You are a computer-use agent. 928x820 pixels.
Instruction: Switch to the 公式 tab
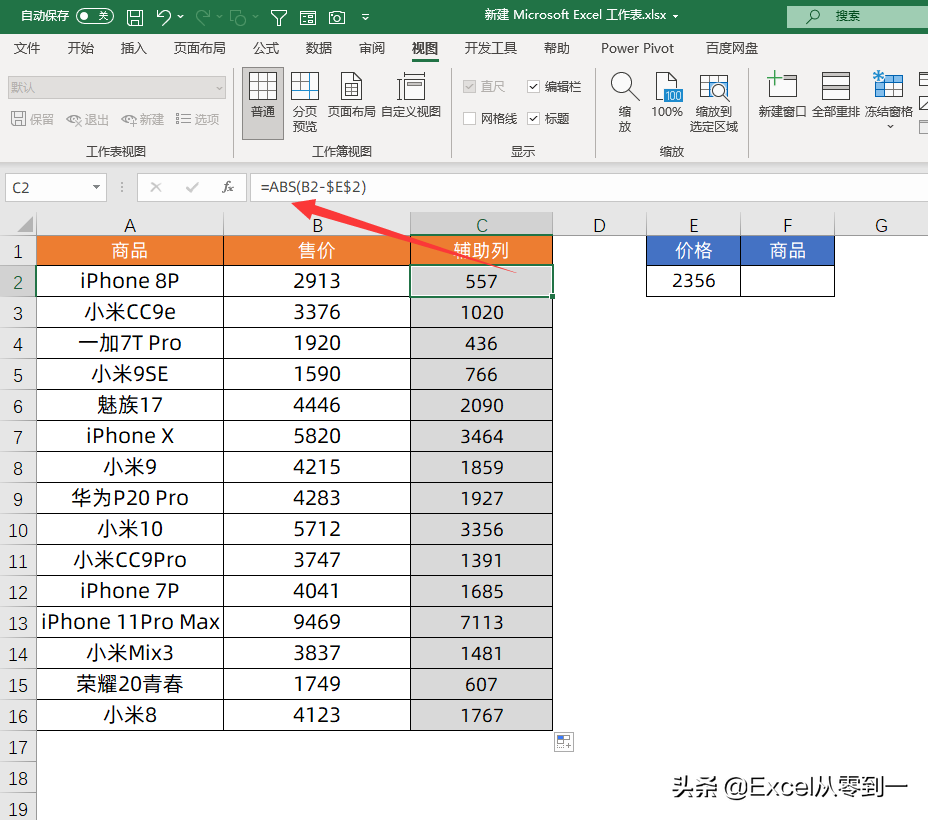[x=266, y=48]
